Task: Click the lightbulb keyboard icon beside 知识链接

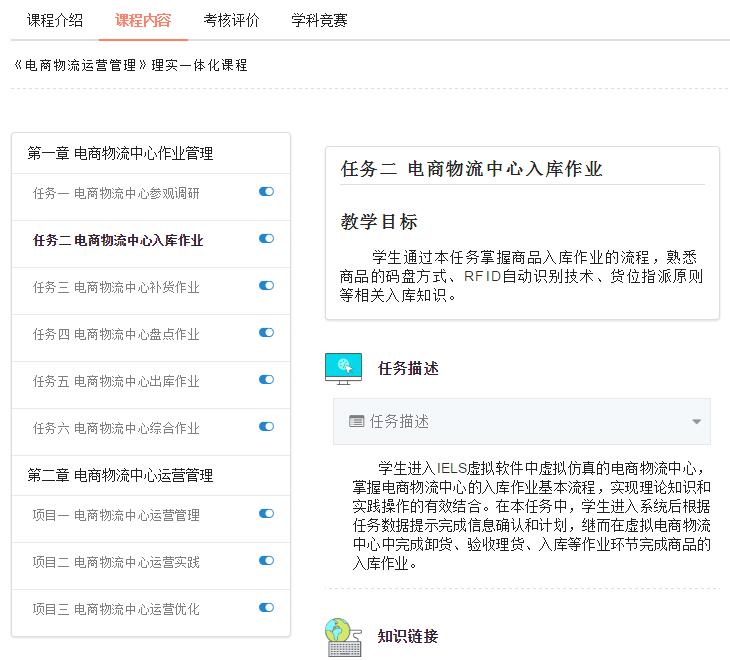Action: (x=343, y=637)
